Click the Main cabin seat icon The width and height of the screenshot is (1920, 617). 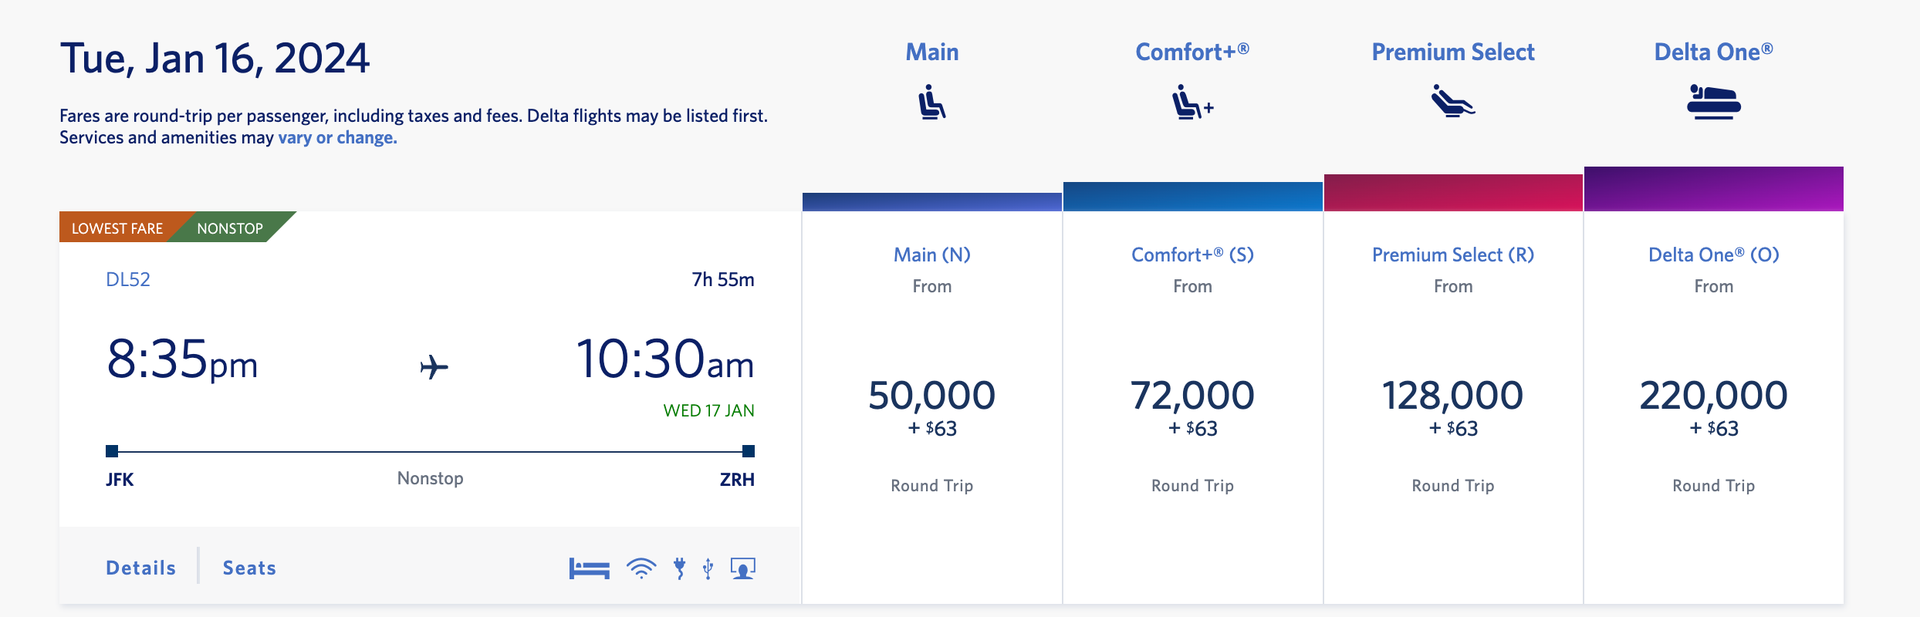coord(931,101)
